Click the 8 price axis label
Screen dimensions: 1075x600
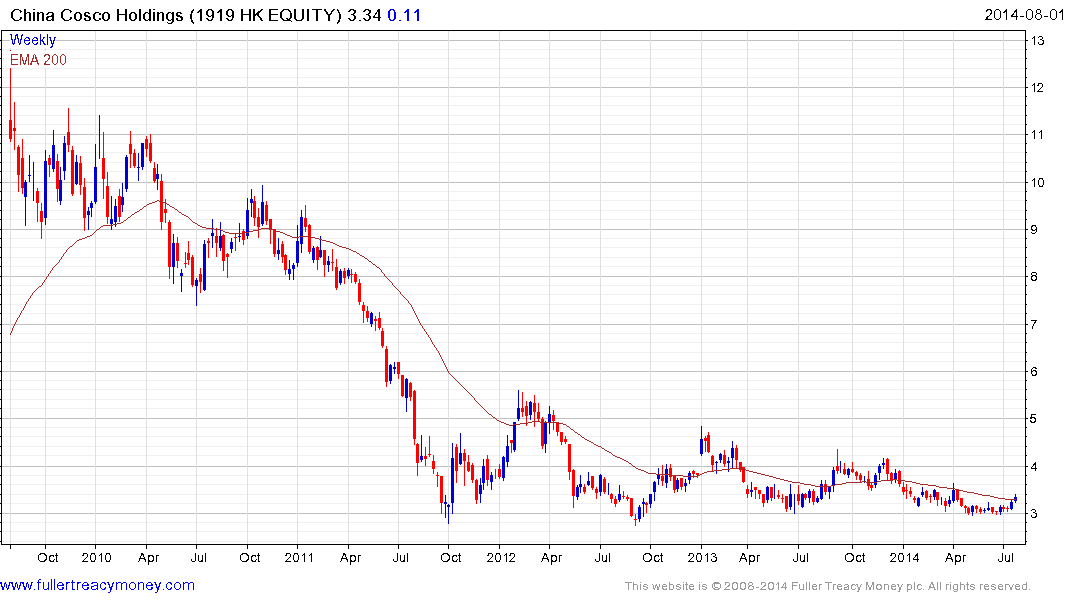click(x=1034, y=277)
